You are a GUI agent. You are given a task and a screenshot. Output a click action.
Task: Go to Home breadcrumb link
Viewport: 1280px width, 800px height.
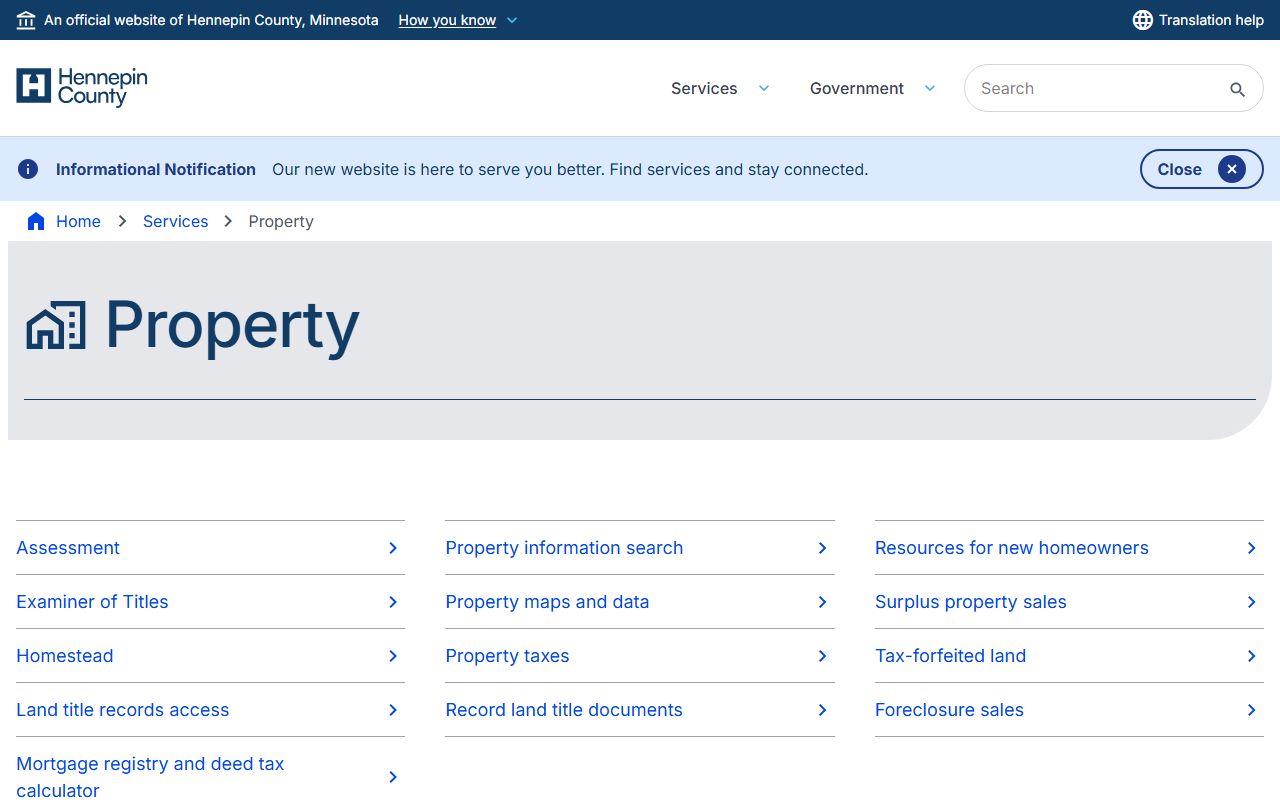pyautogui.click(x=78, y=221)
